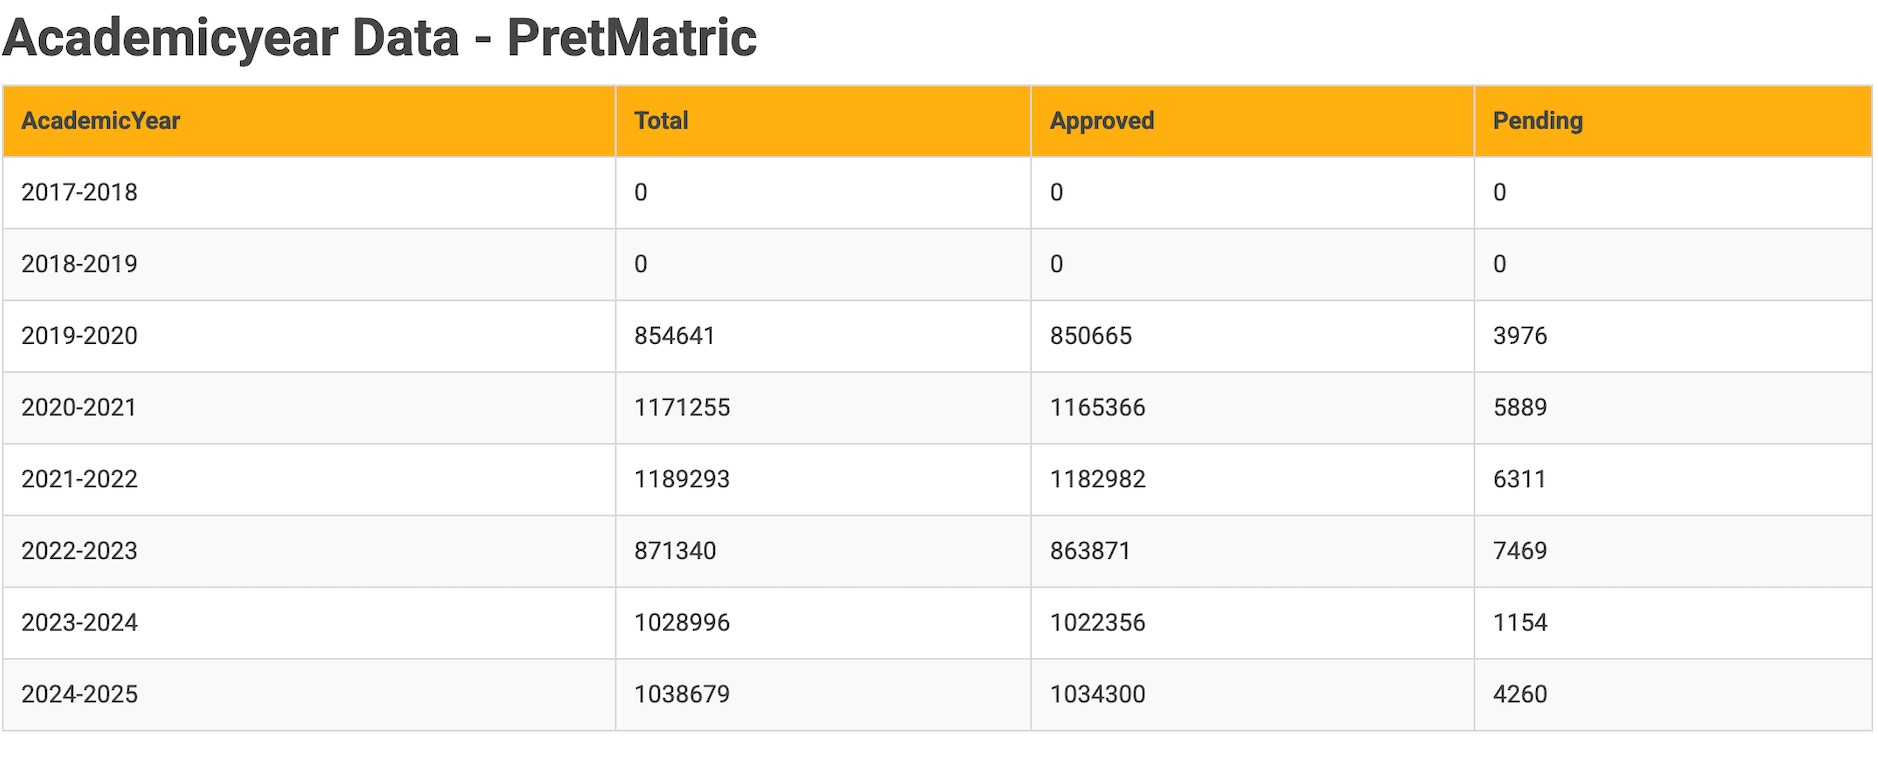Image resolution: width=1878 pixels, height=758 pixels.
Task: Select the 2024-2025 academic year cell
Action: 309,695
